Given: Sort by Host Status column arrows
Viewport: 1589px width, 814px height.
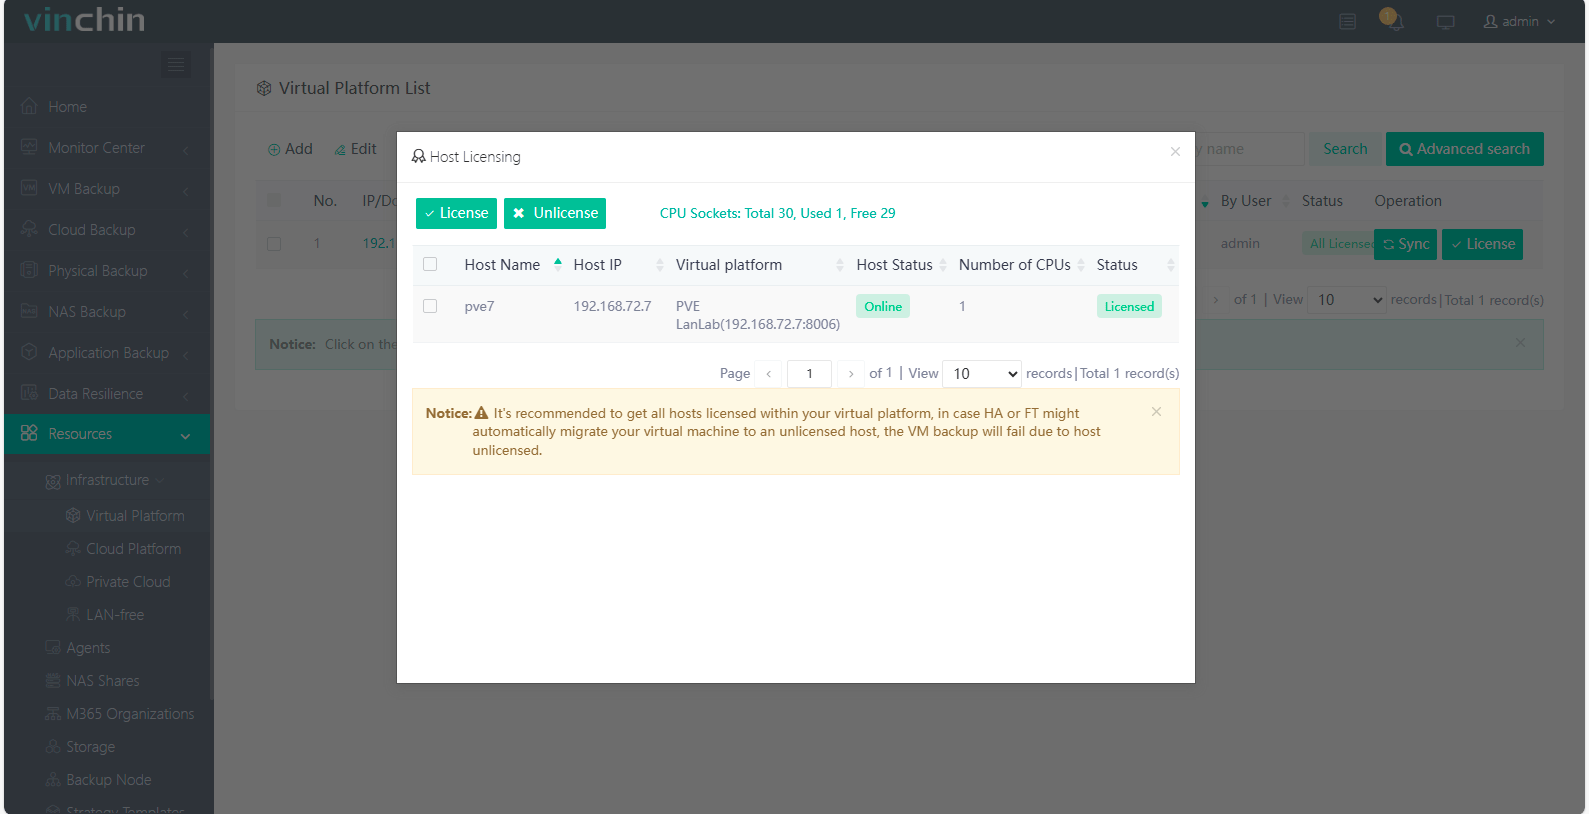Looking at the screenshot, I should tap(943, 265).
